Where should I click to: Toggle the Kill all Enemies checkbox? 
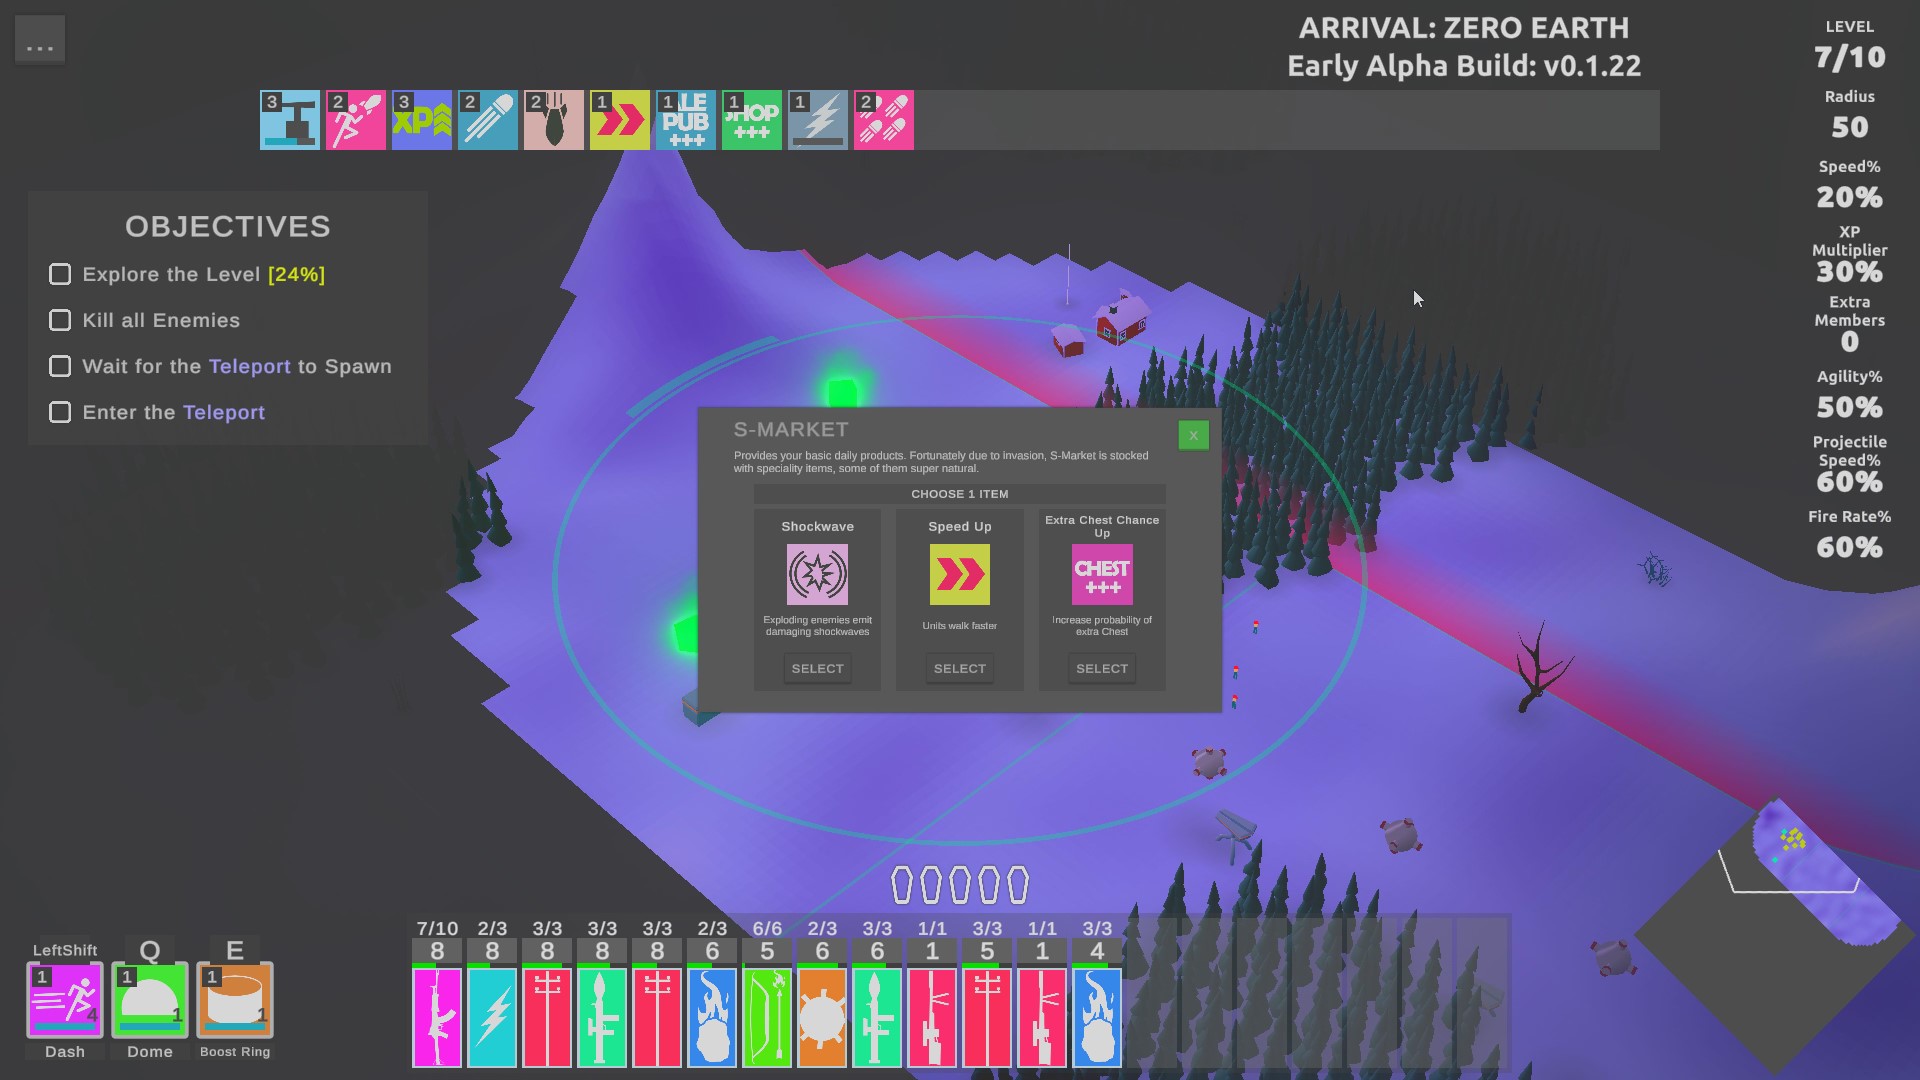point(60,320)
